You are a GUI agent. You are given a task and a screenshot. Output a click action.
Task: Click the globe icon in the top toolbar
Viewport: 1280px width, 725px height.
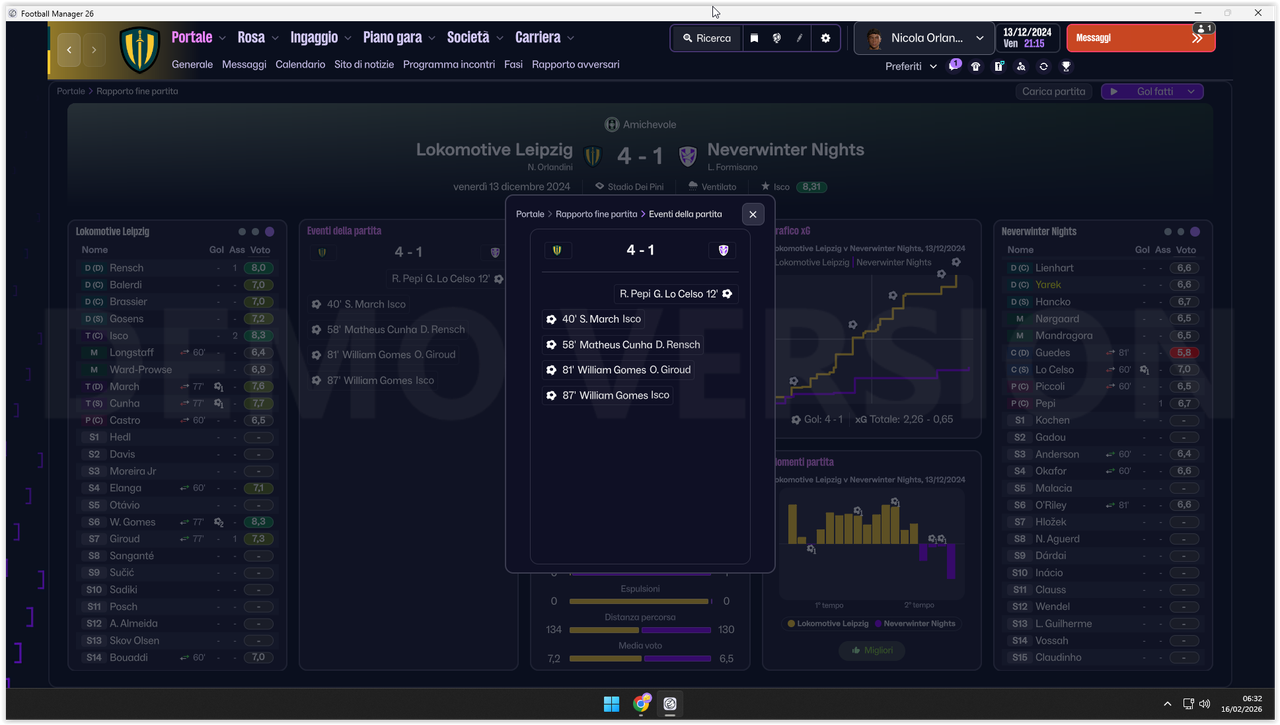coord(777,38)
